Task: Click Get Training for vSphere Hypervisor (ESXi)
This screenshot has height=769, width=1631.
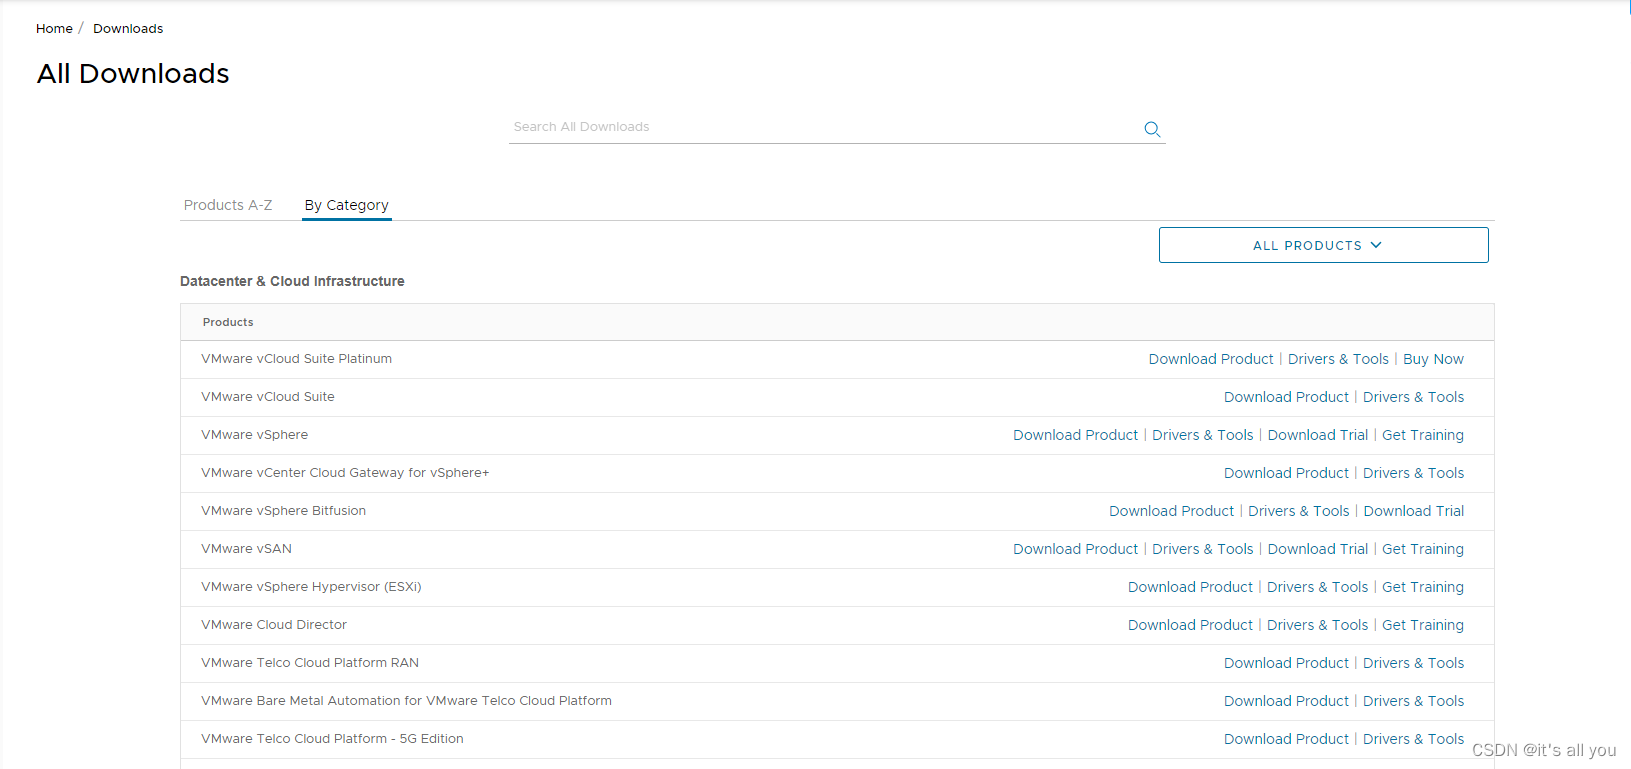Action: click(x=1422, y=587)
